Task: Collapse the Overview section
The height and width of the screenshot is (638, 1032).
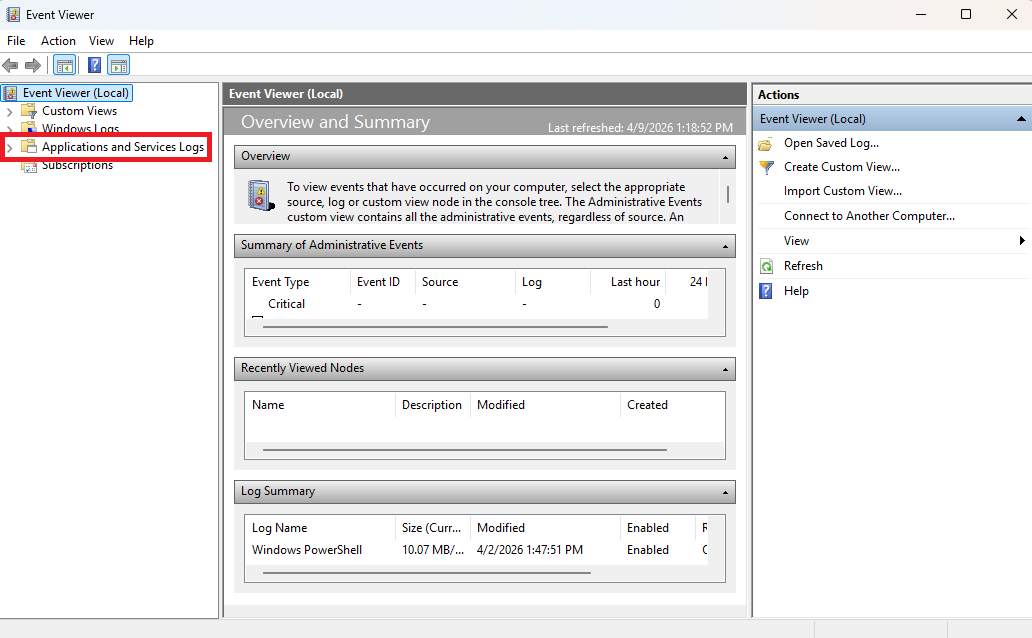Action: pos(725,157)
